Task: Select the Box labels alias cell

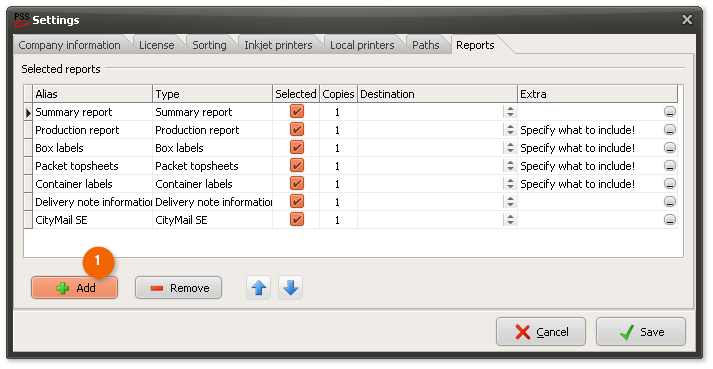Action: [93, 148]
